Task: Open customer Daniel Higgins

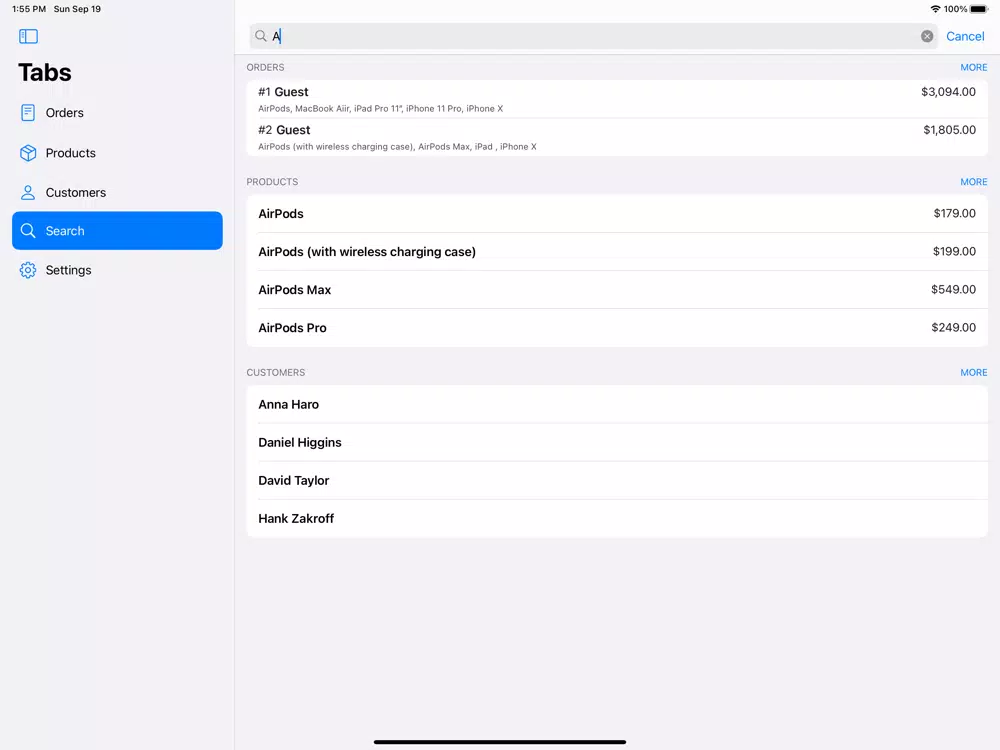Action: [617, 443]
